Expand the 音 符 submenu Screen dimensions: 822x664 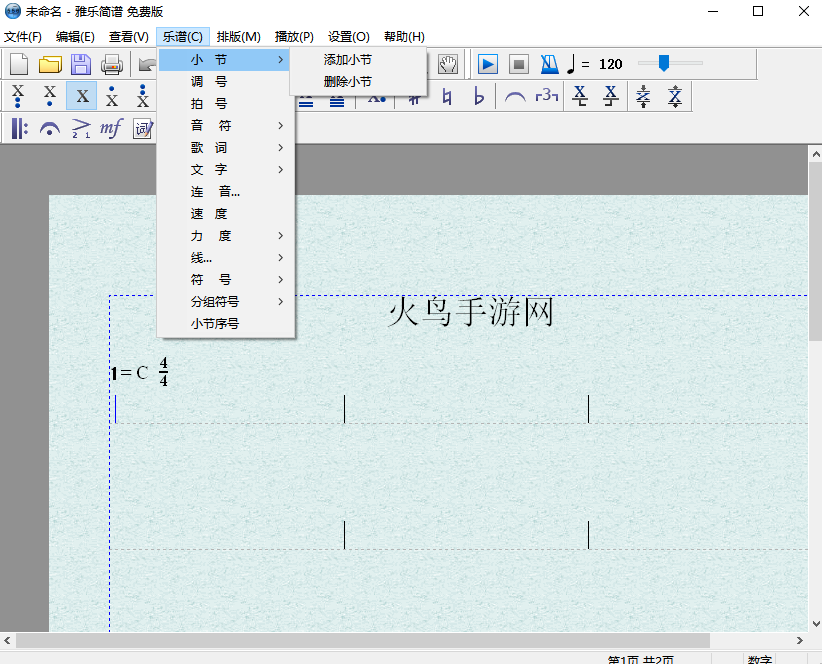pos(224,126)
